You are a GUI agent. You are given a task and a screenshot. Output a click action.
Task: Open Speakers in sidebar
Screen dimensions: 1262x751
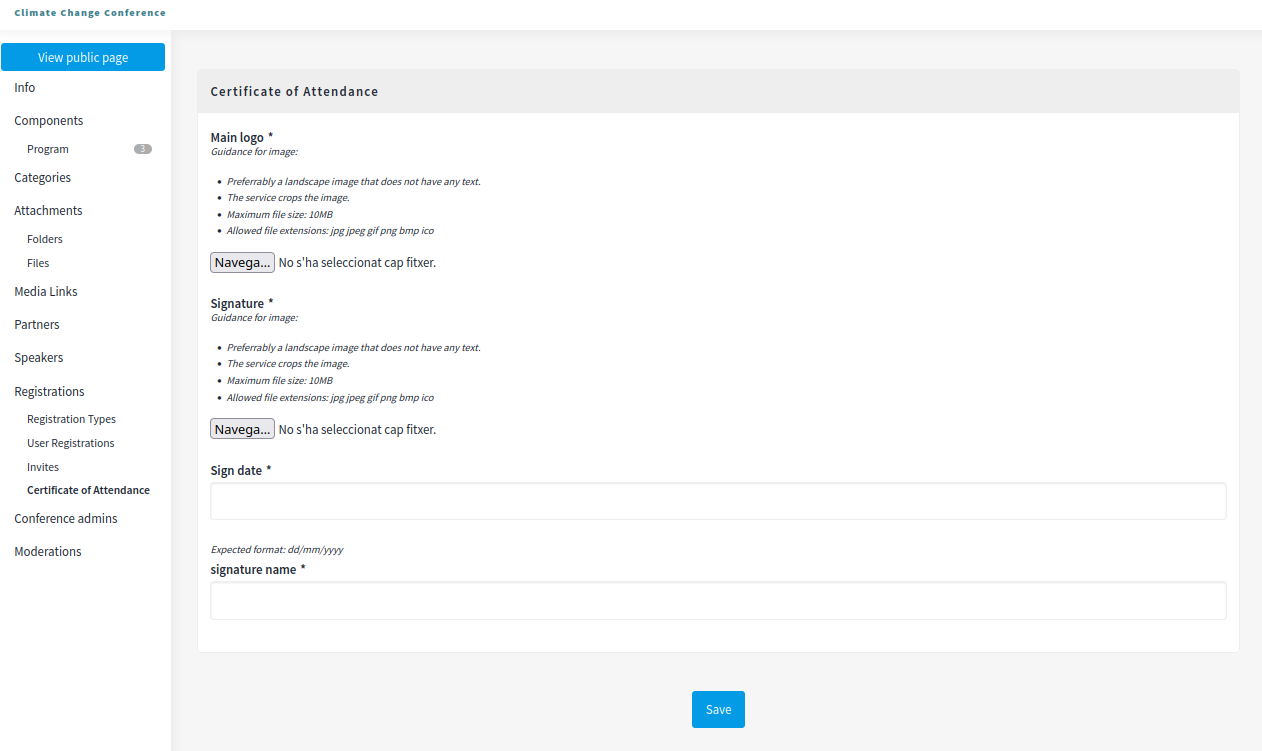coord(39,358)
